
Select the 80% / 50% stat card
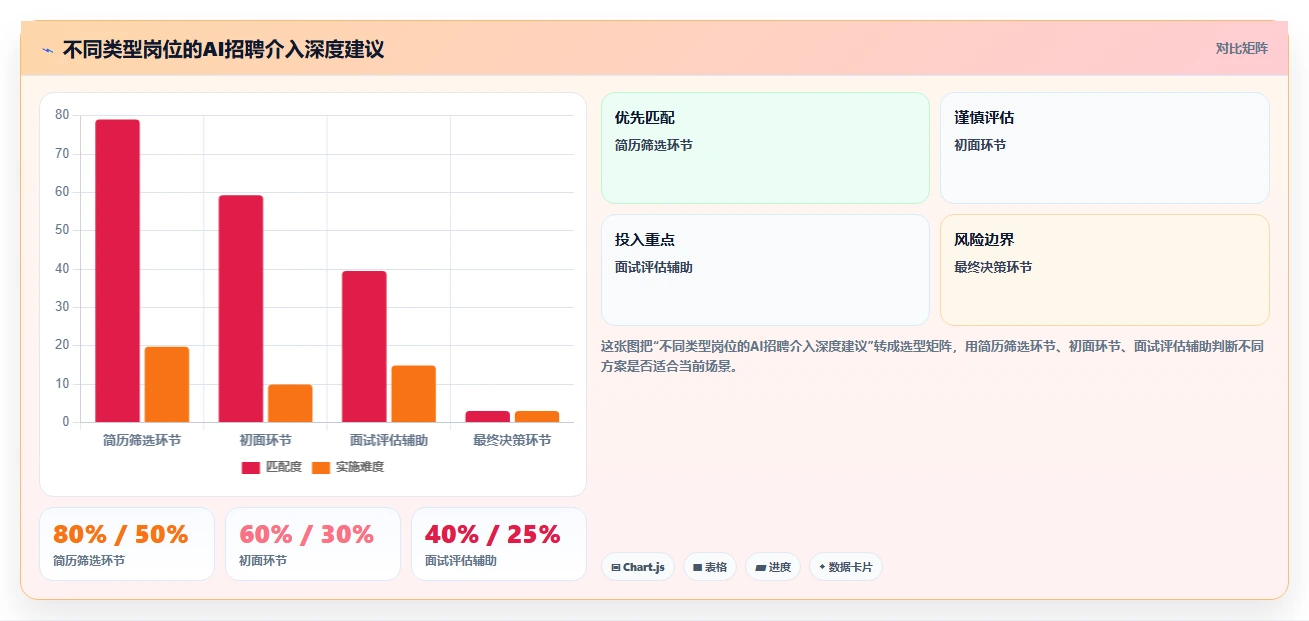pyautogui.click(x=127, y=544)
